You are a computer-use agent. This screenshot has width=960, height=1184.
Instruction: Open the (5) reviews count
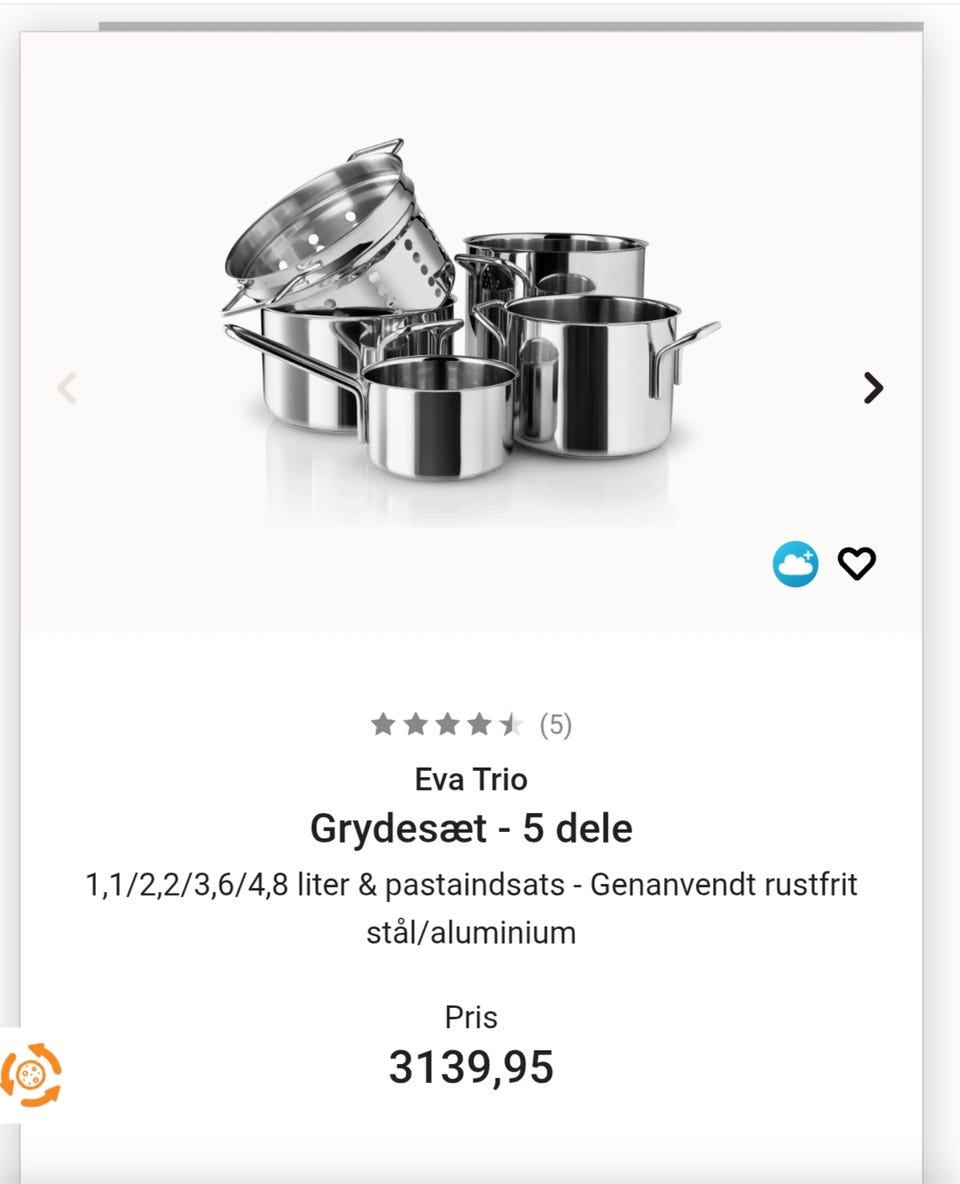pos(556,725)
